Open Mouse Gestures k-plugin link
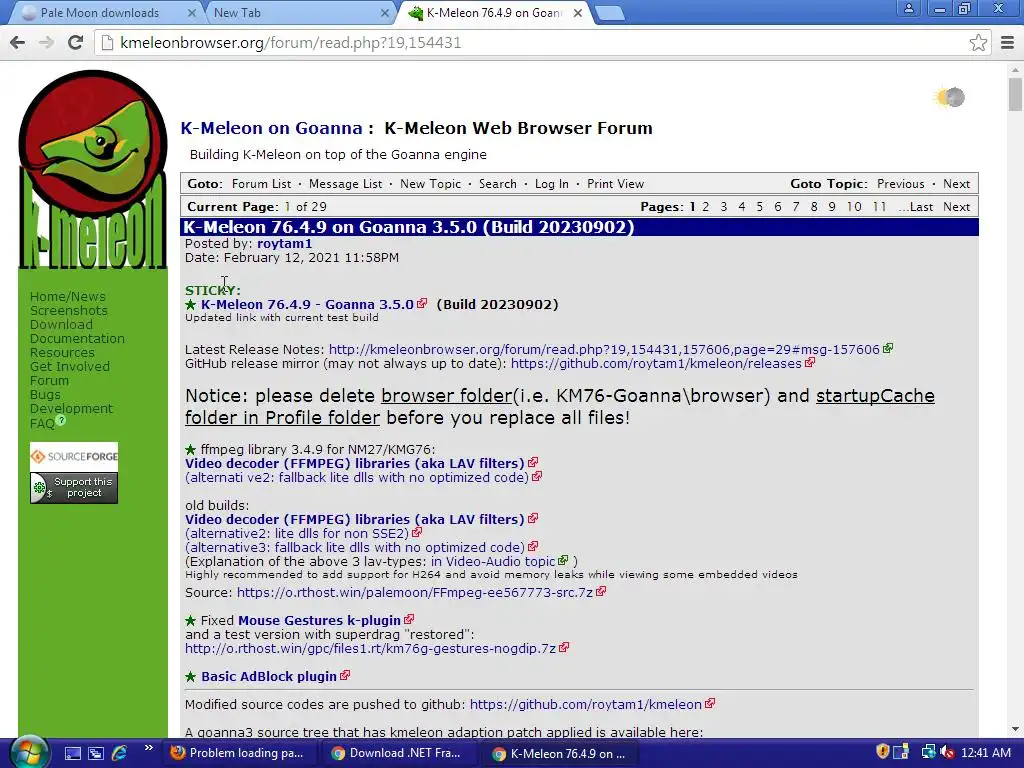This screenshot has height=768, width=1024. tap(319, 620)
